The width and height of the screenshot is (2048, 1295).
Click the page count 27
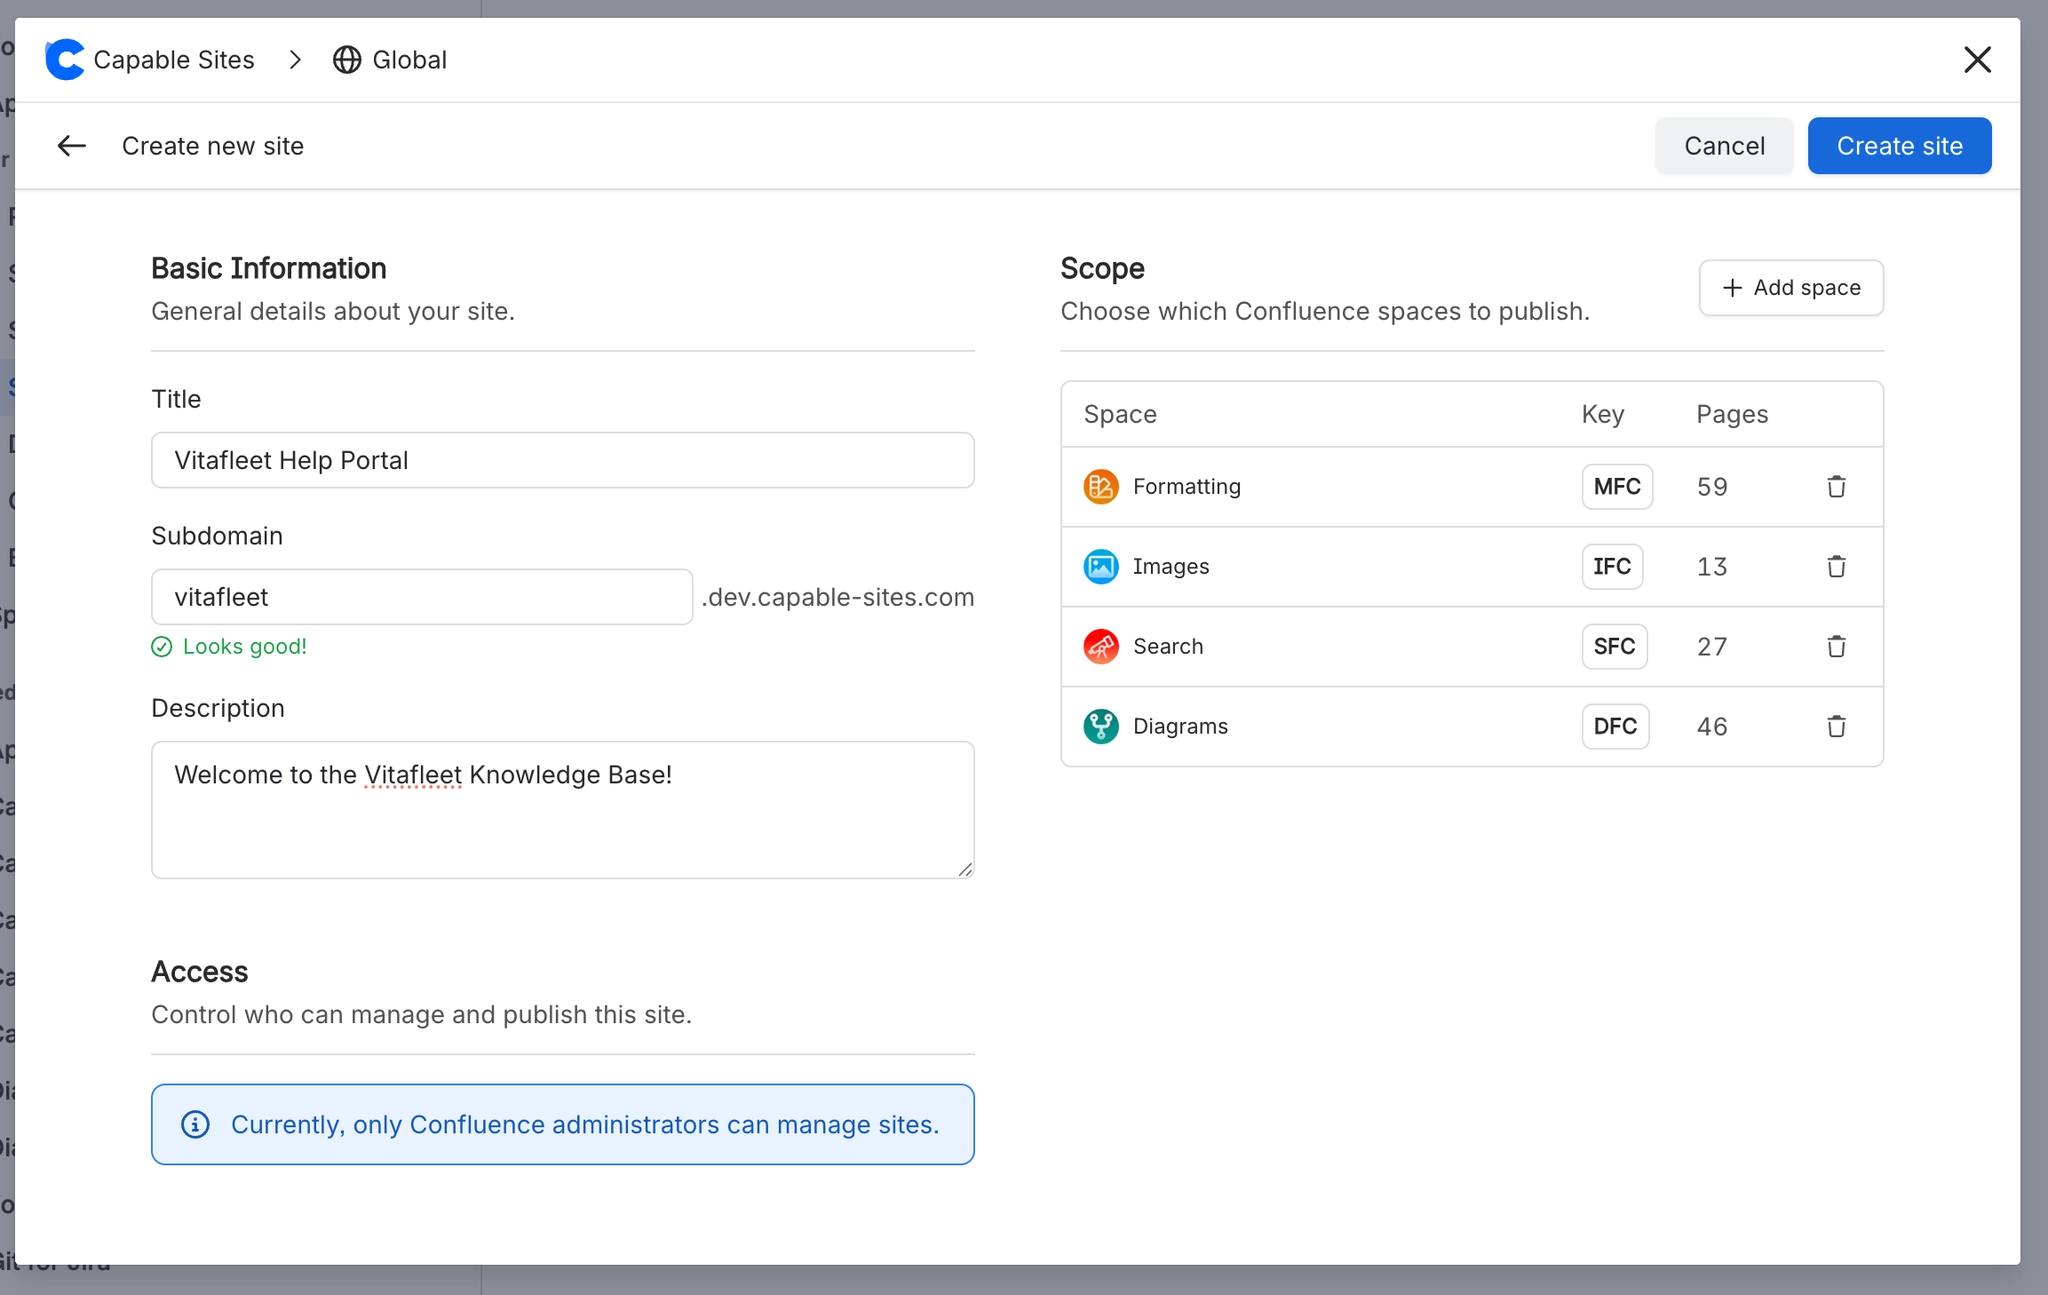[x=1712, y=647]
